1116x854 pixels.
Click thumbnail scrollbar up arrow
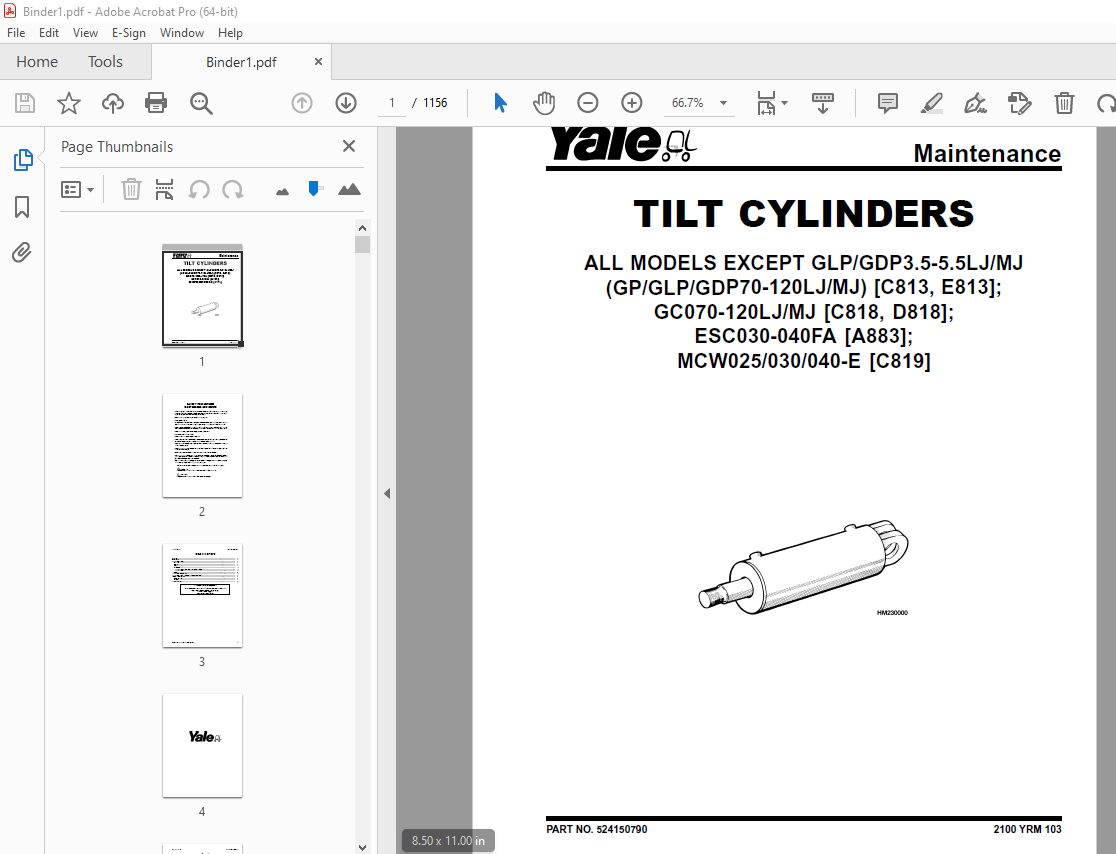click(362, 228)
